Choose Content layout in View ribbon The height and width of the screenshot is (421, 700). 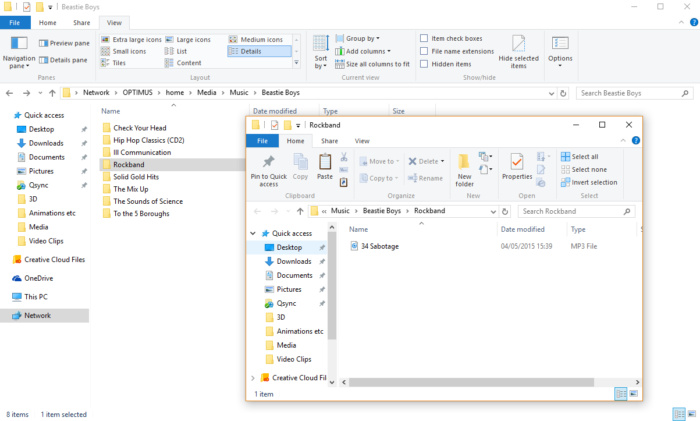(x=183, y=63)
